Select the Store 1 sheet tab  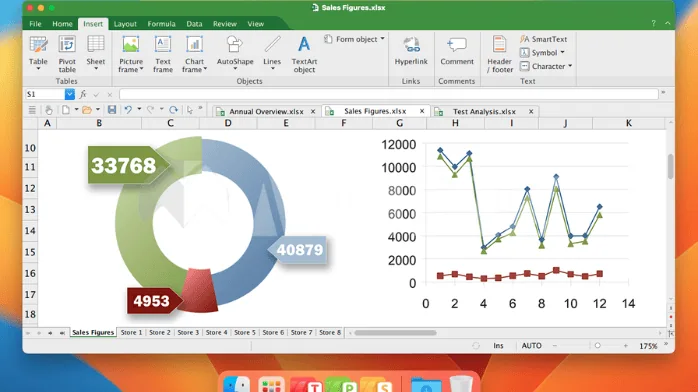click(x=131, y=332)
